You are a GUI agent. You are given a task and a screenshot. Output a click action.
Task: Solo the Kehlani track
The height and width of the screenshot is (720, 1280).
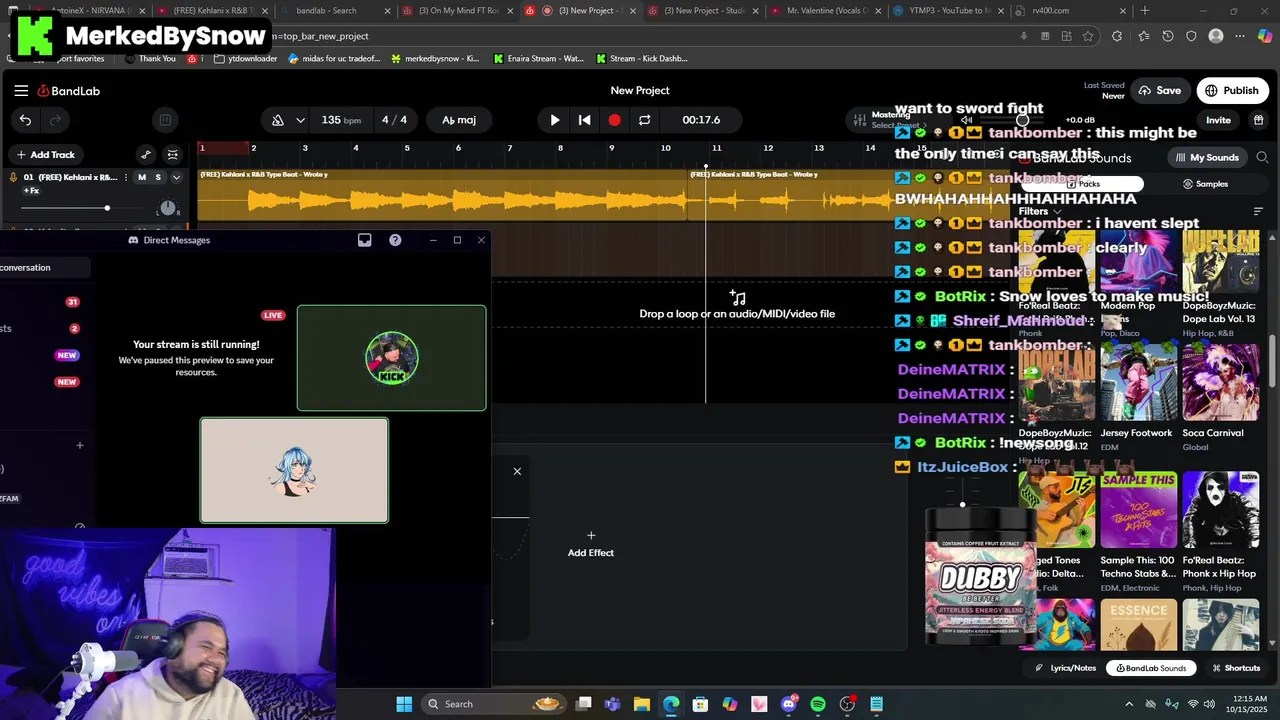coord(157,177)
